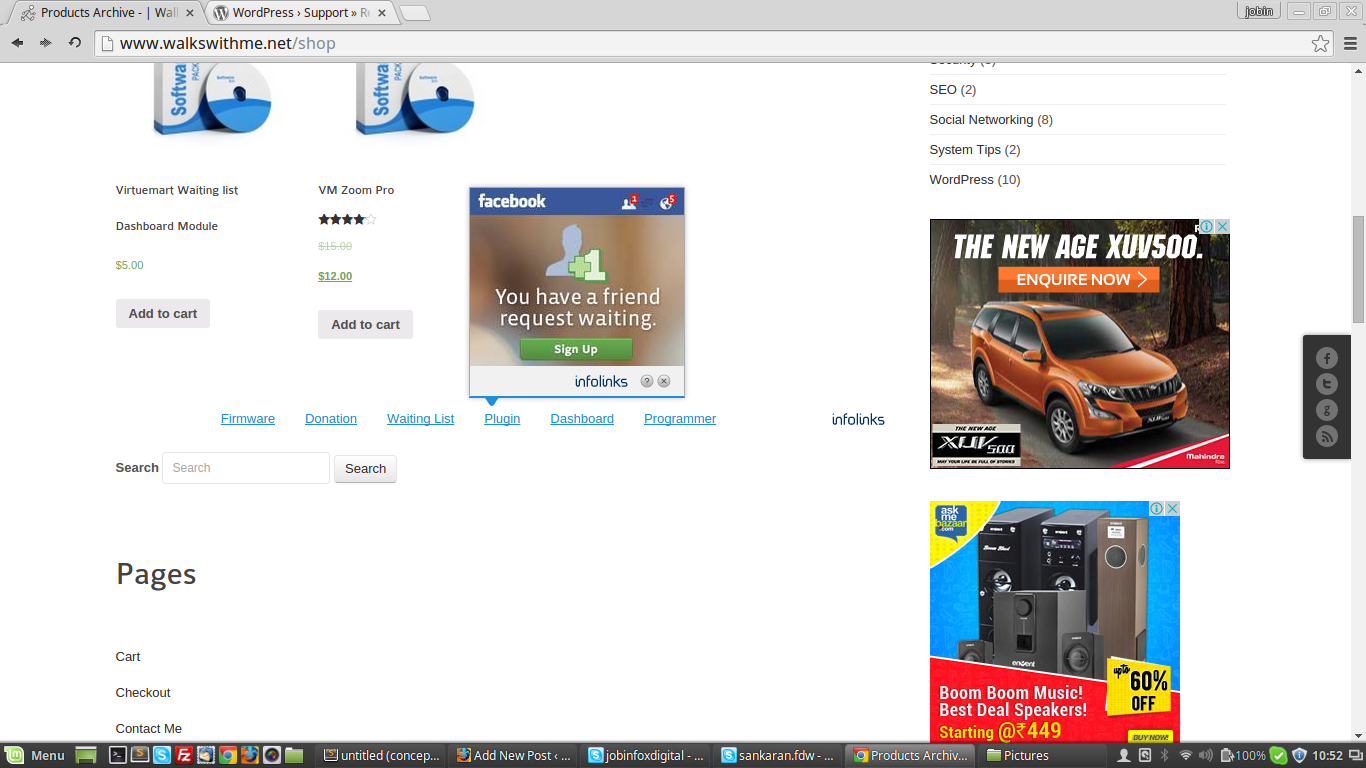
Task: Close the speakers ad via X icon
Action: (x=1172, y=509)
